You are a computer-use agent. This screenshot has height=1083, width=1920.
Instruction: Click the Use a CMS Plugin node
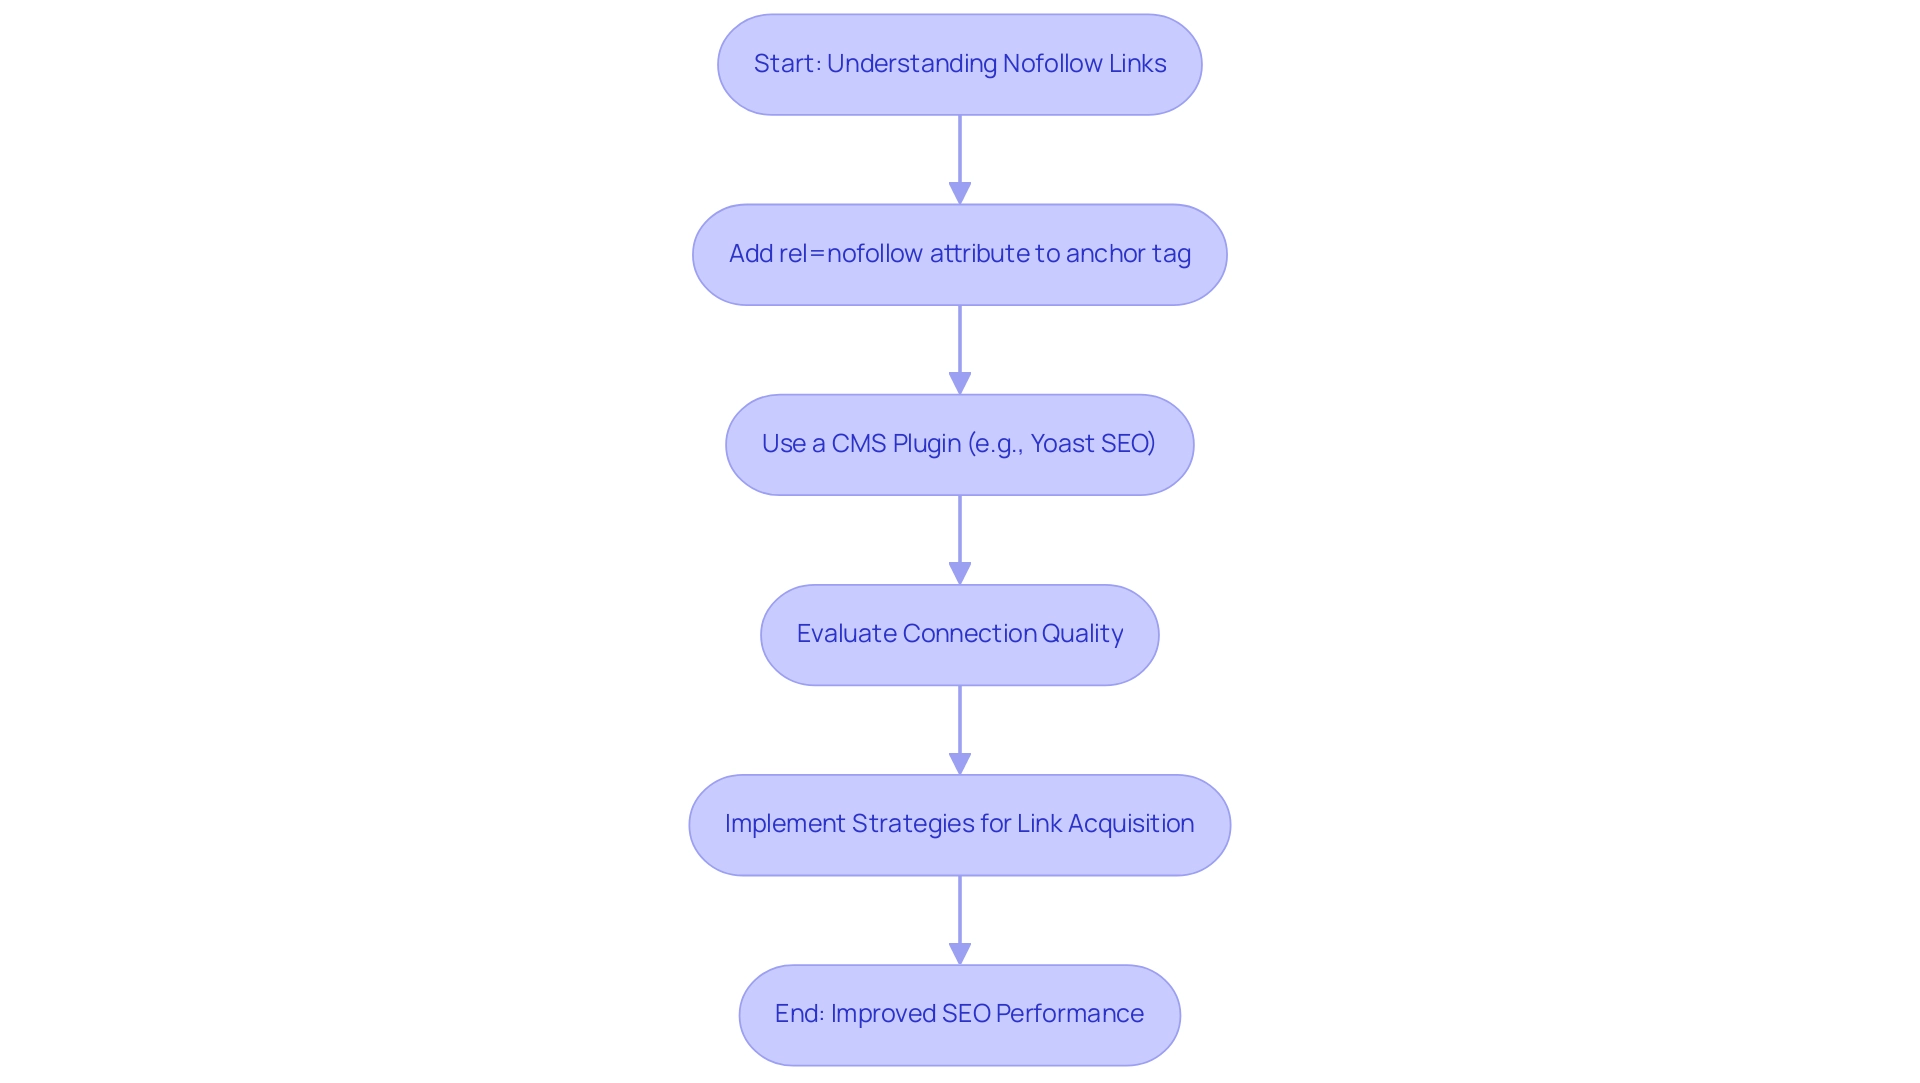[x=960, y=443]
